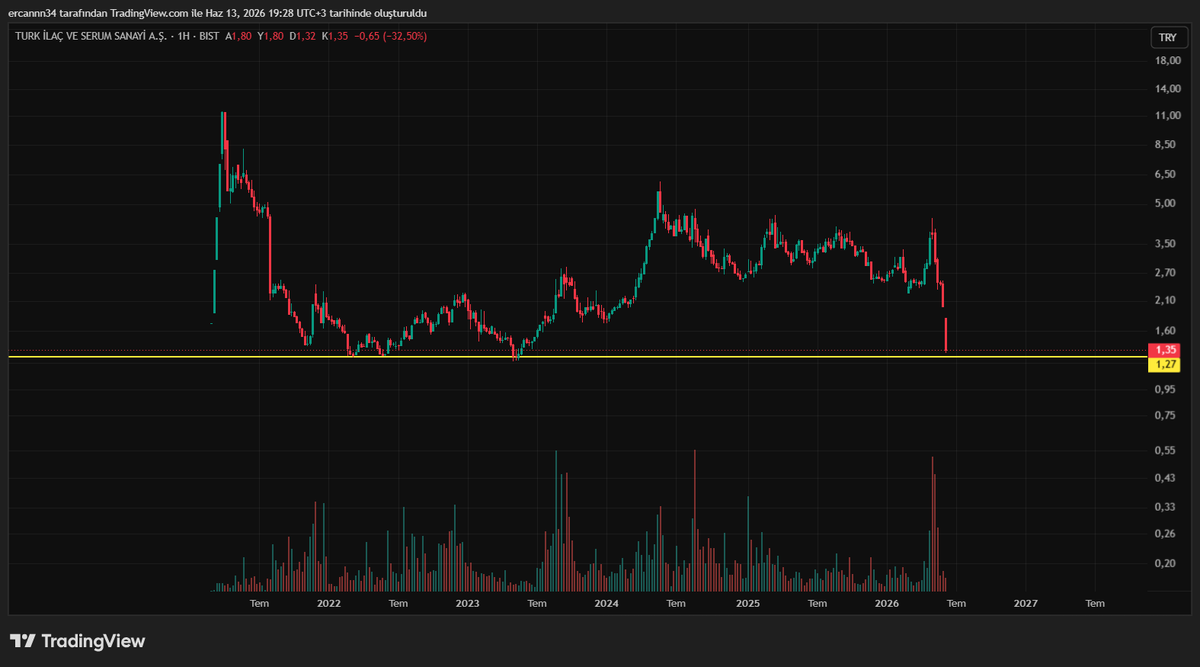Image resolution: width=1200 pixels, height=667 pixels.
Task: Click the 0,95 price axis label
Action: 1166,388
